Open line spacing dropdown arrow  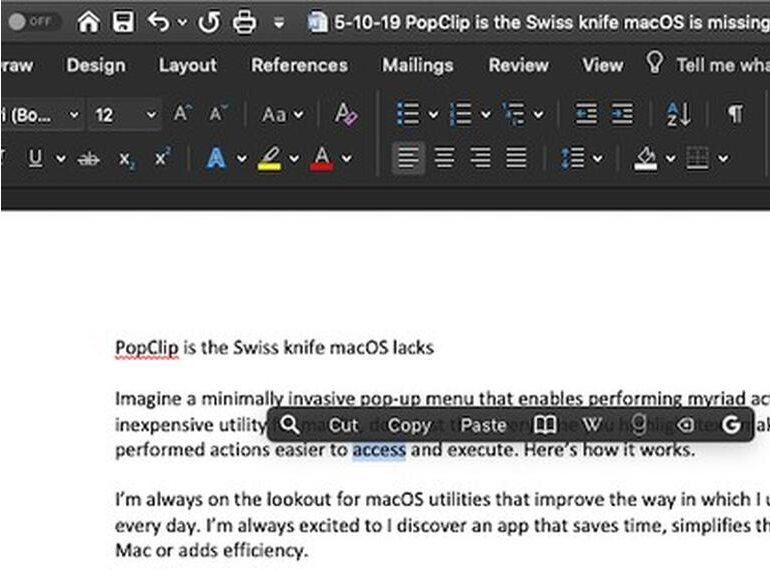[597, 159]
